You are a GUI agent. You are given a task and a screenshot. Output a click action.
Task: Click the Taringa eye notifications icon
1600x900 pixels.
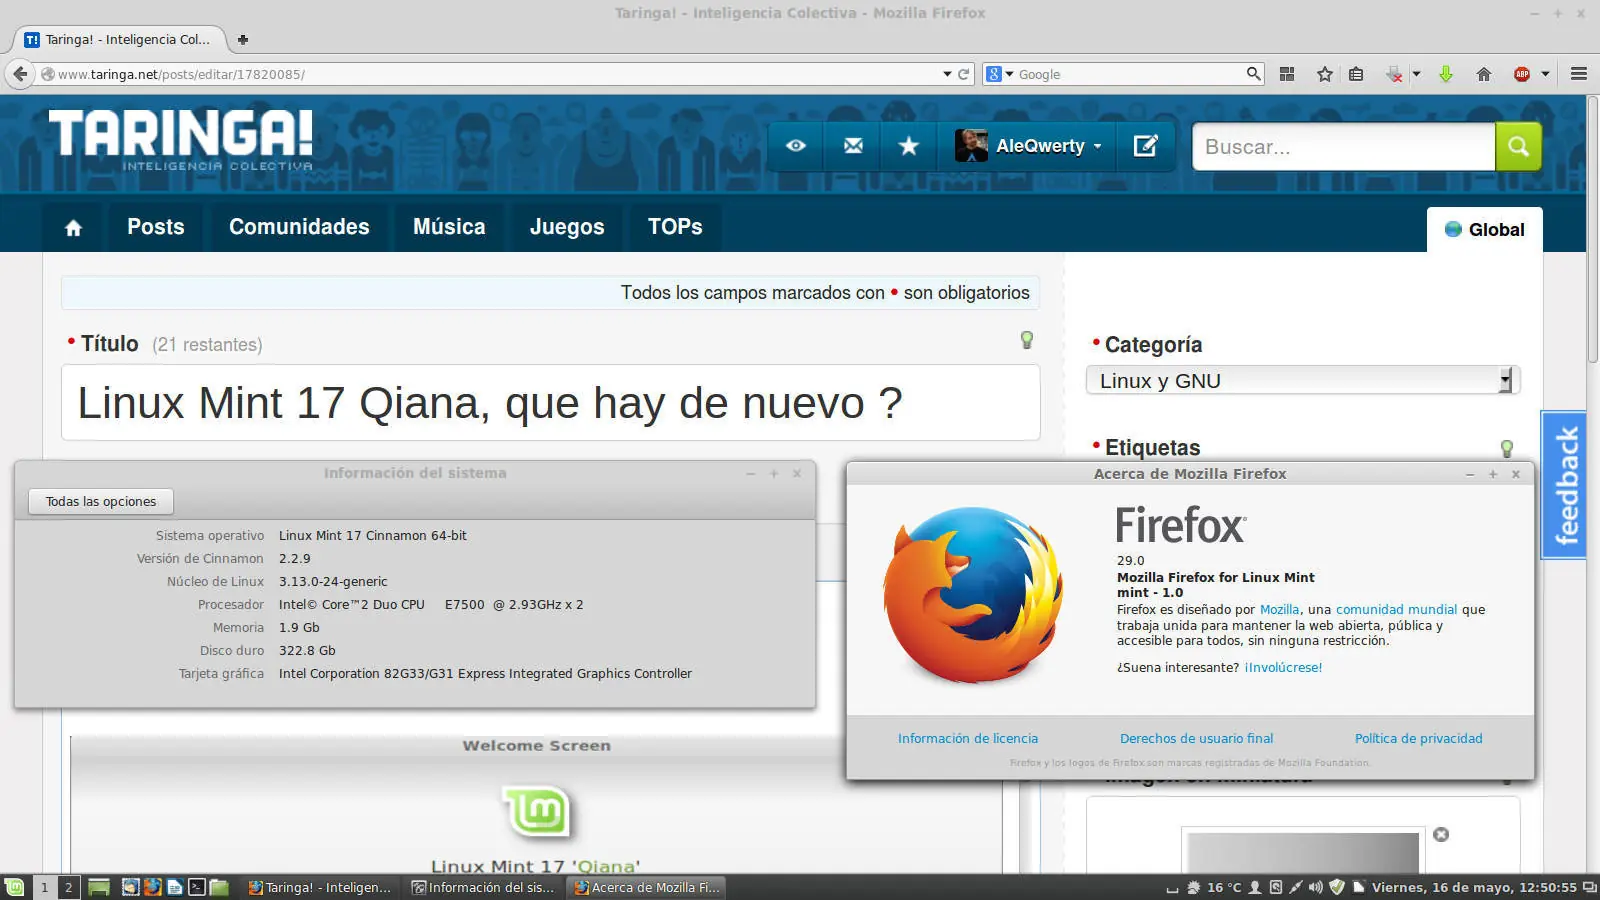796,146
